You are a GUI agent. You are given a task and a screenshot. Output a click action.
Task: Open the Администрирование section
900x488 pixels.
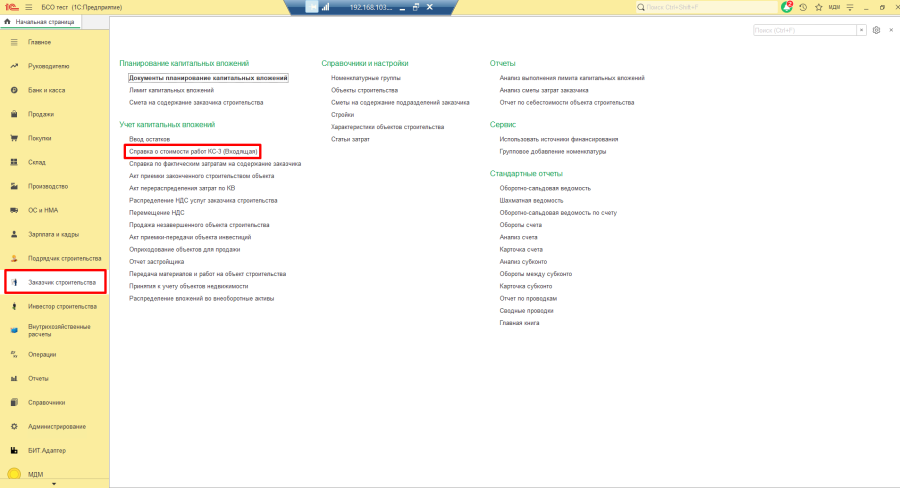tap(55, 426)
